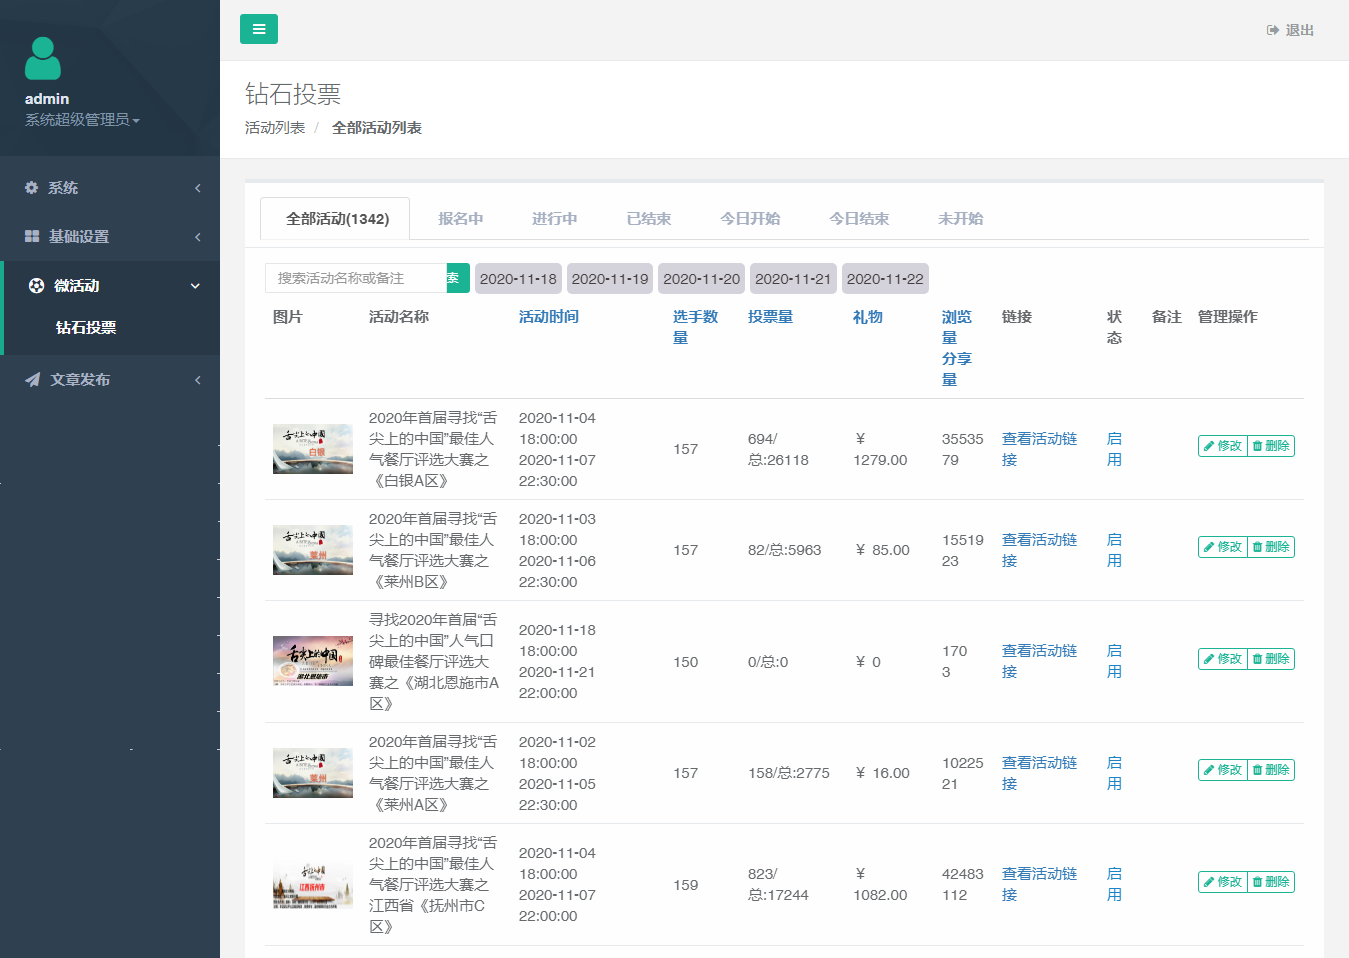
Task: Click 修改 for the 白银A区 activity
Action: coord(1223,446)
